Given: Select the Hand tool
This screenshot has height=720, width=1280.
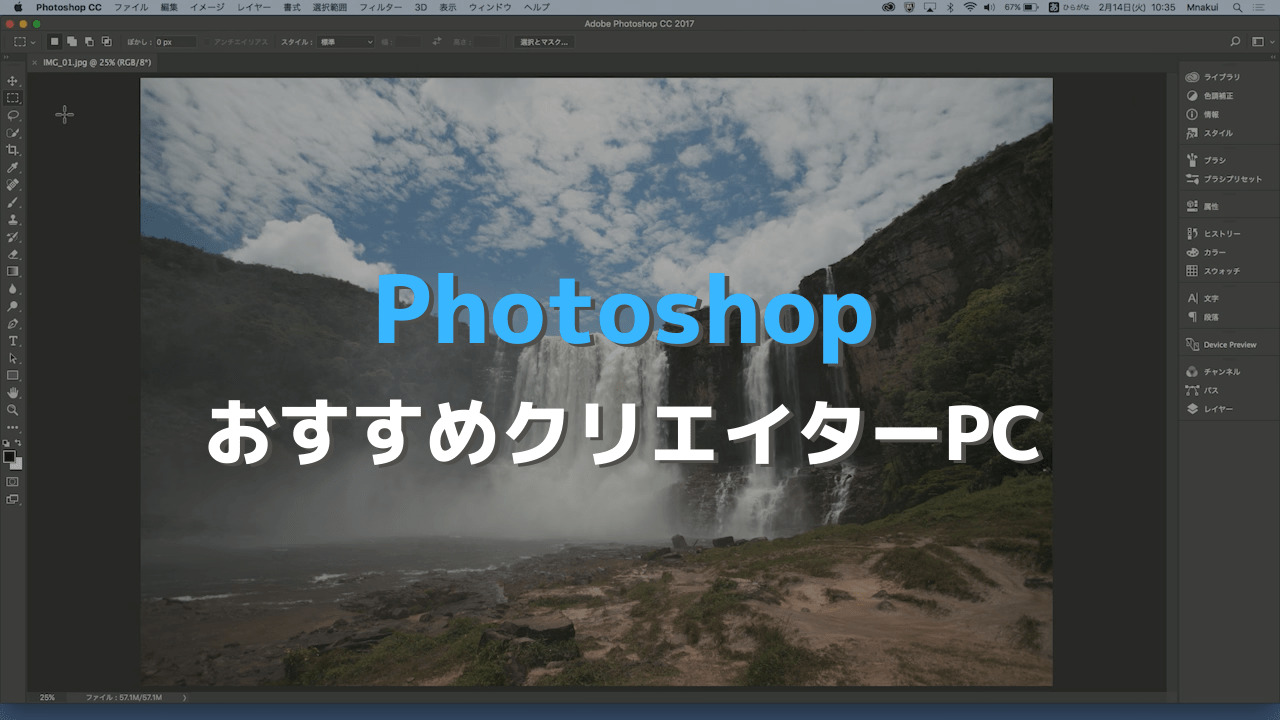Looking at the screenshot, I should coord(13,393).
